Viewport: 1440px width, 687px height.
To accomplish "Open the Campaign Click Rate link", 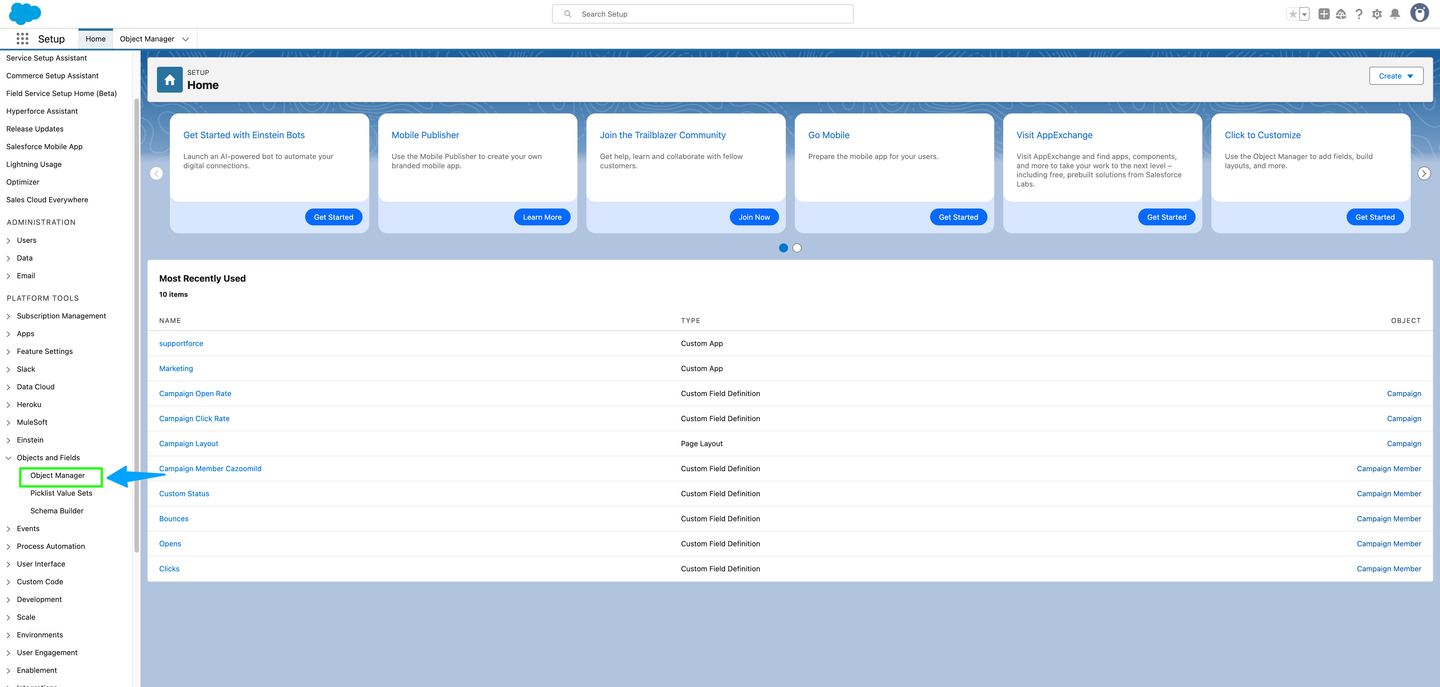I will coord(194,419).
